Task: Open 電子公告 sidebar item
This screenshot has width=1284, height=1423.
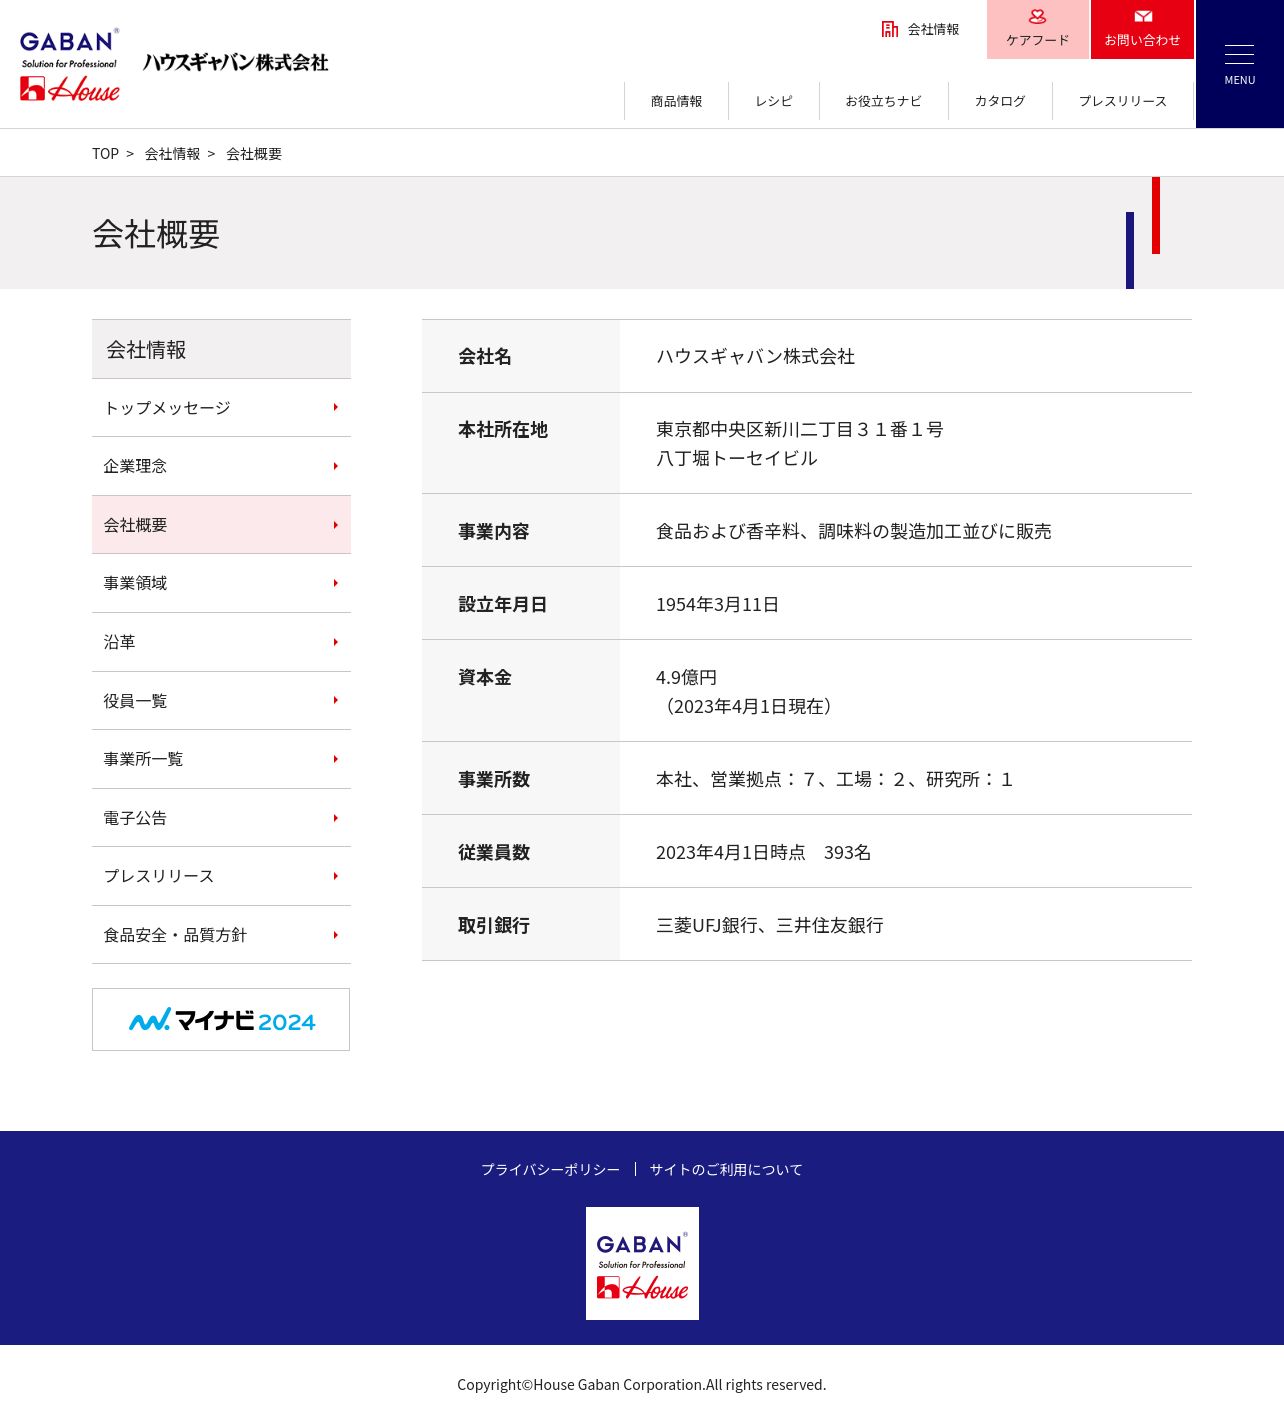Action: point(221,818)
